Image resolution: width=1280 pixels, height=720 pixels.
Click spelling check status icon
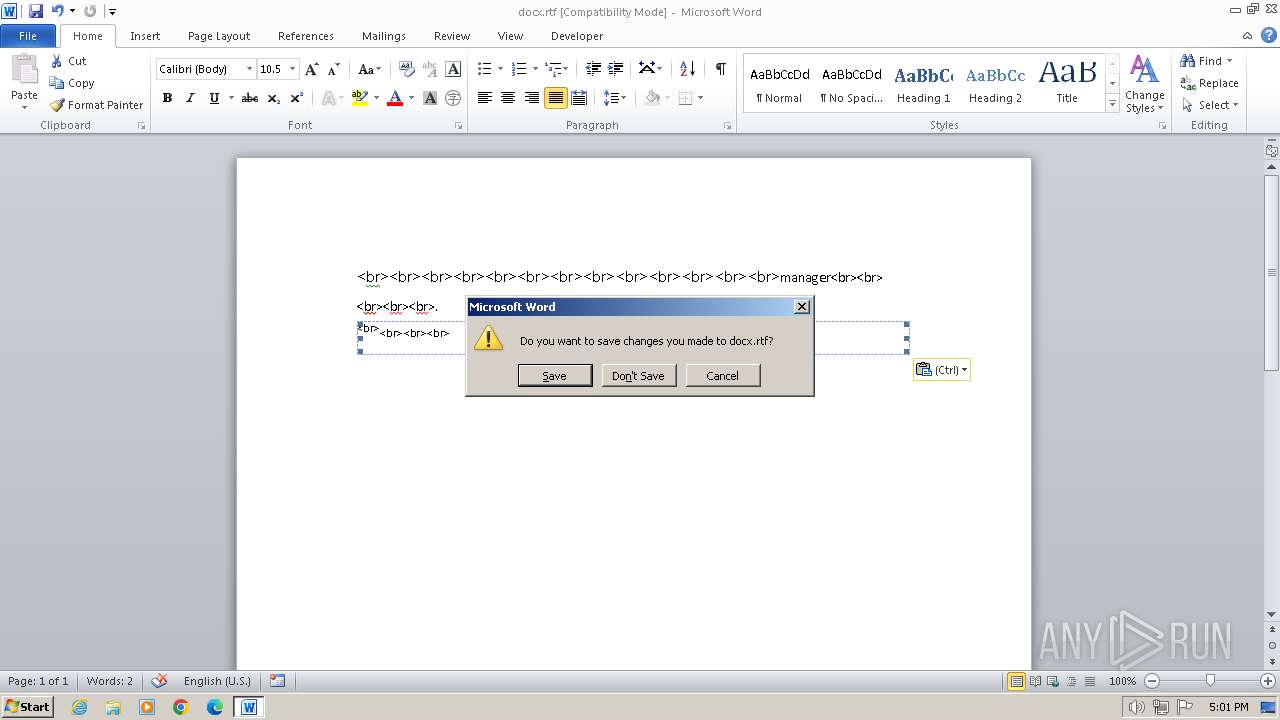(159, 681)
